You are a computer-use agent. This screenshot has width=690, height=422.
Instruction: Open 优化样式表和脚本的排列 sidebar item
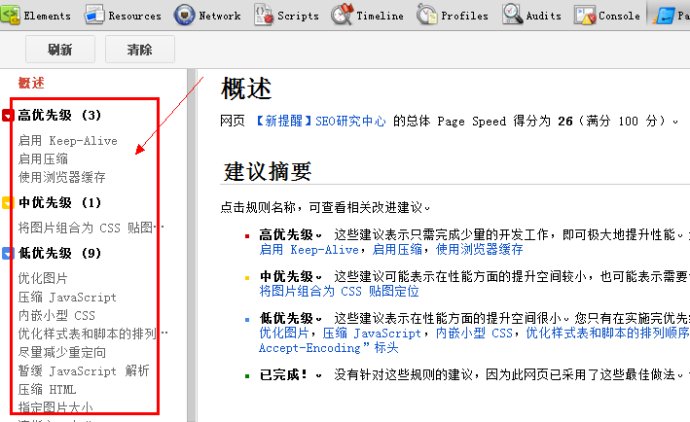click(93, 334)
